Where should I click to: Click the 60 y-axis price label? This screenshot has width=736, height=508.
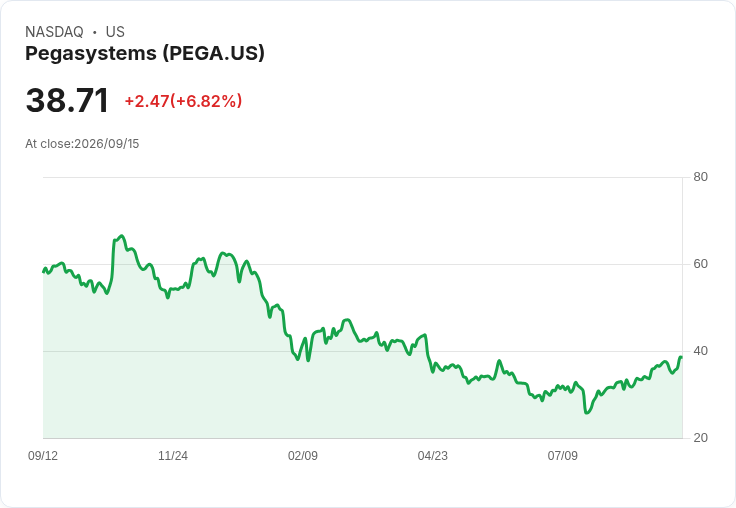click(700, 264)
